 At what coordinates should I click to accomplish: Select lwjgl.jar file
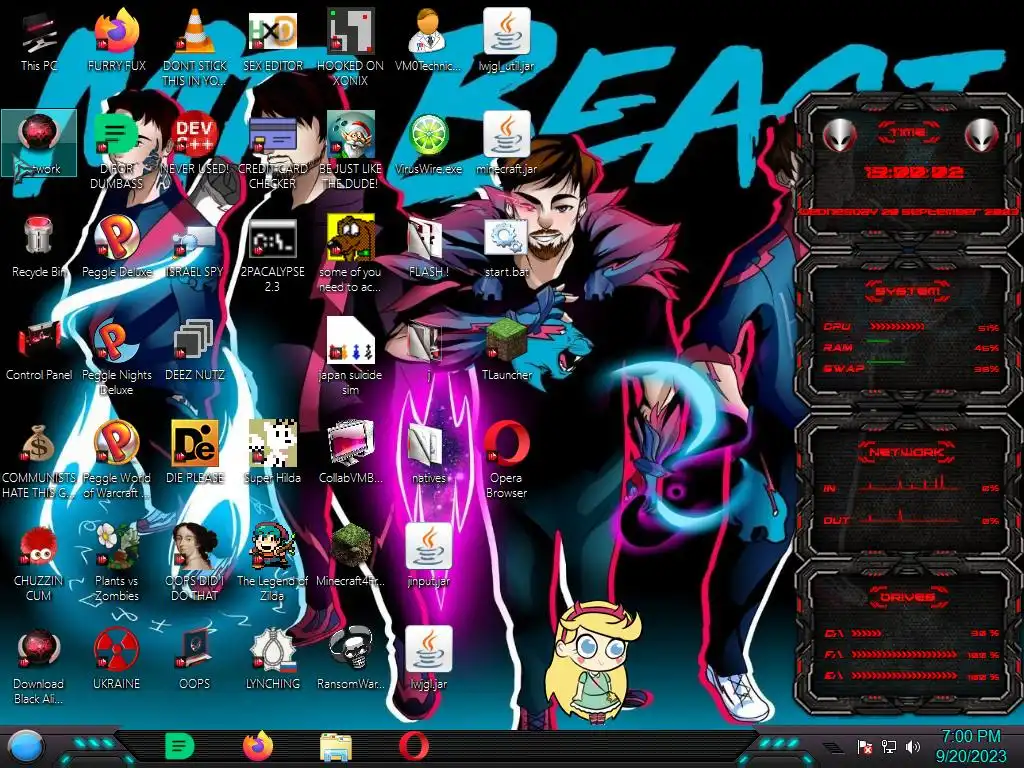click(428, 660)
